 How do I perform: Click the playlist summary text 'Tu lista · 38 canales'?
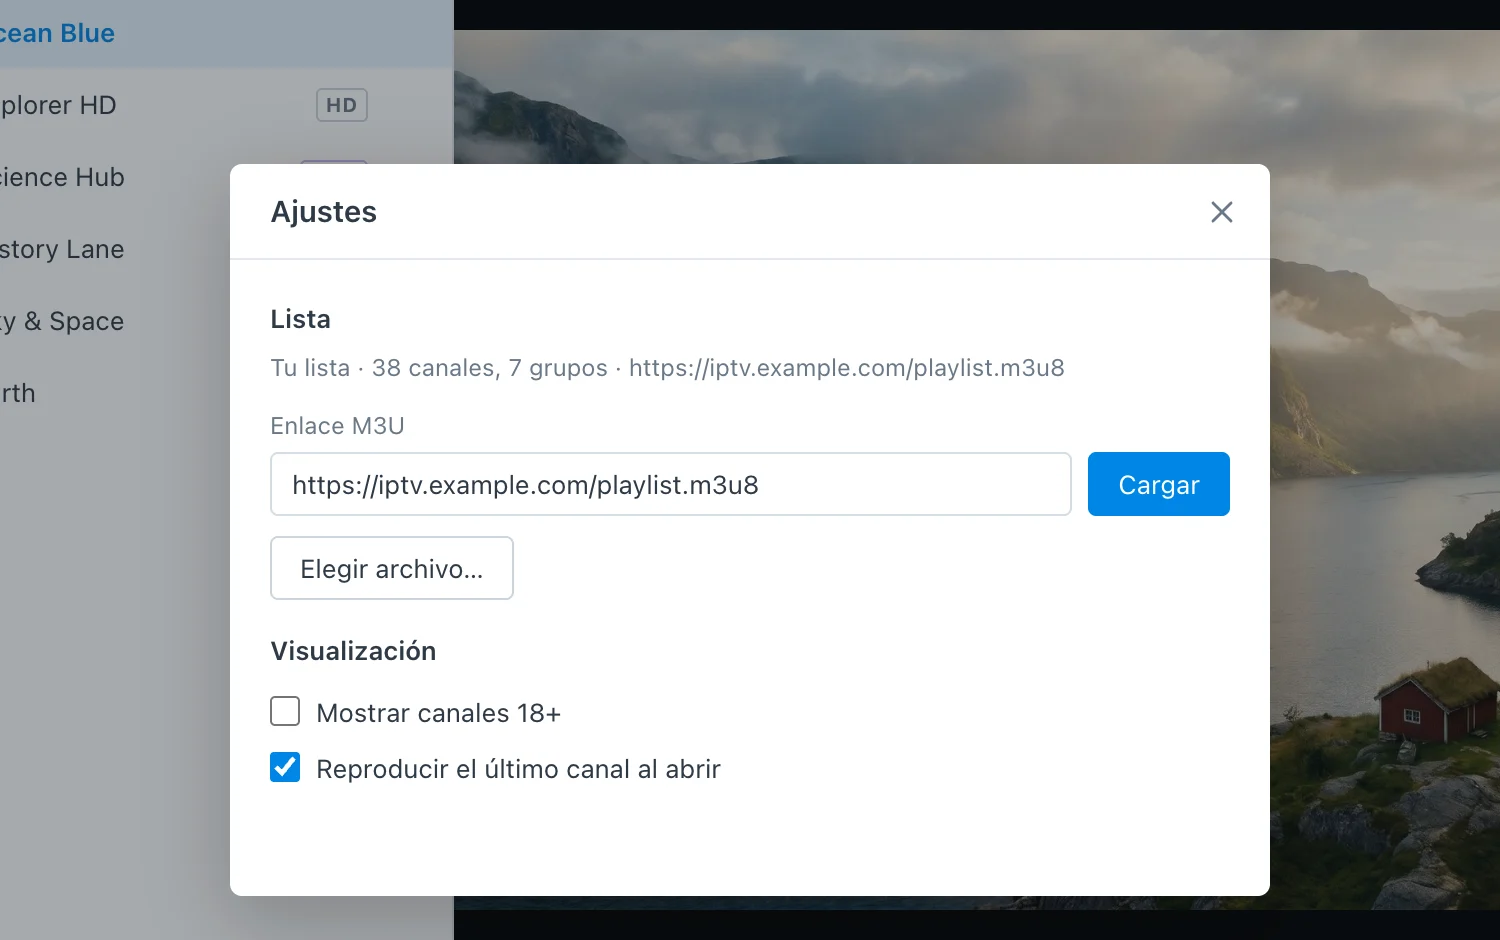[x=384, y=368]
